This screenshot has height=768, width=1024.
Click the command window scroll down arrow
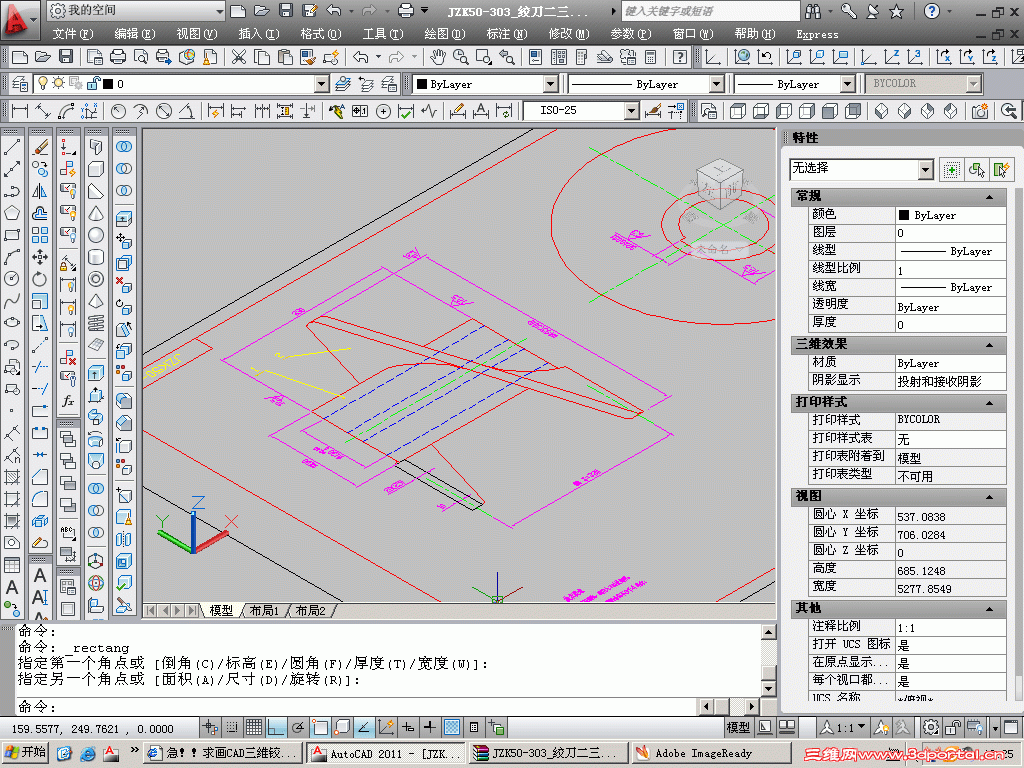769,688
